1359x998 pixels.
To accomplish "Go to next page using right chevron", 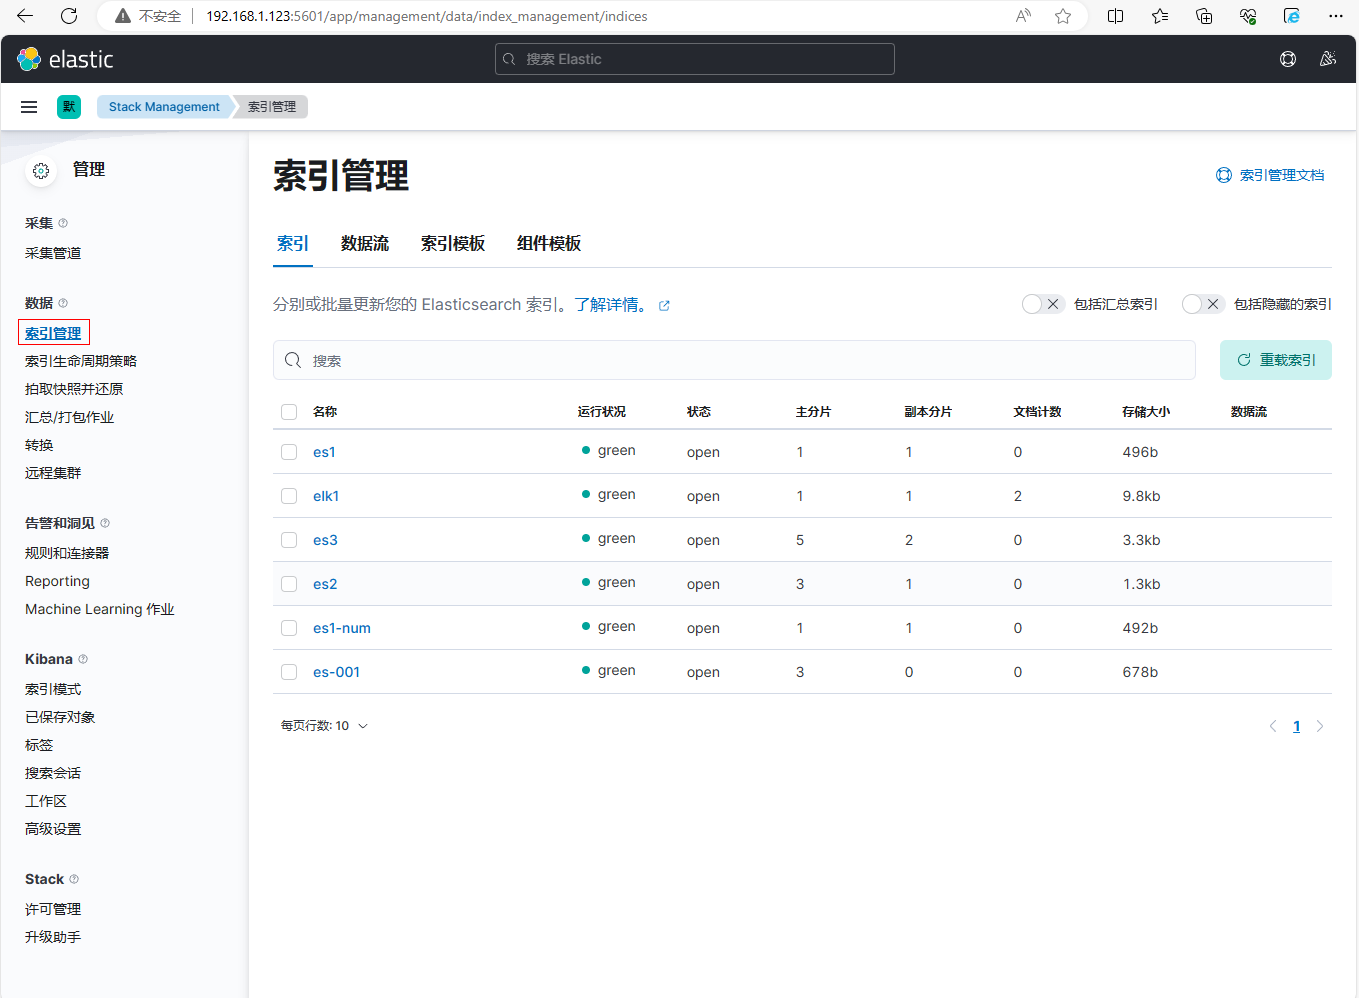I will 1320,727.
